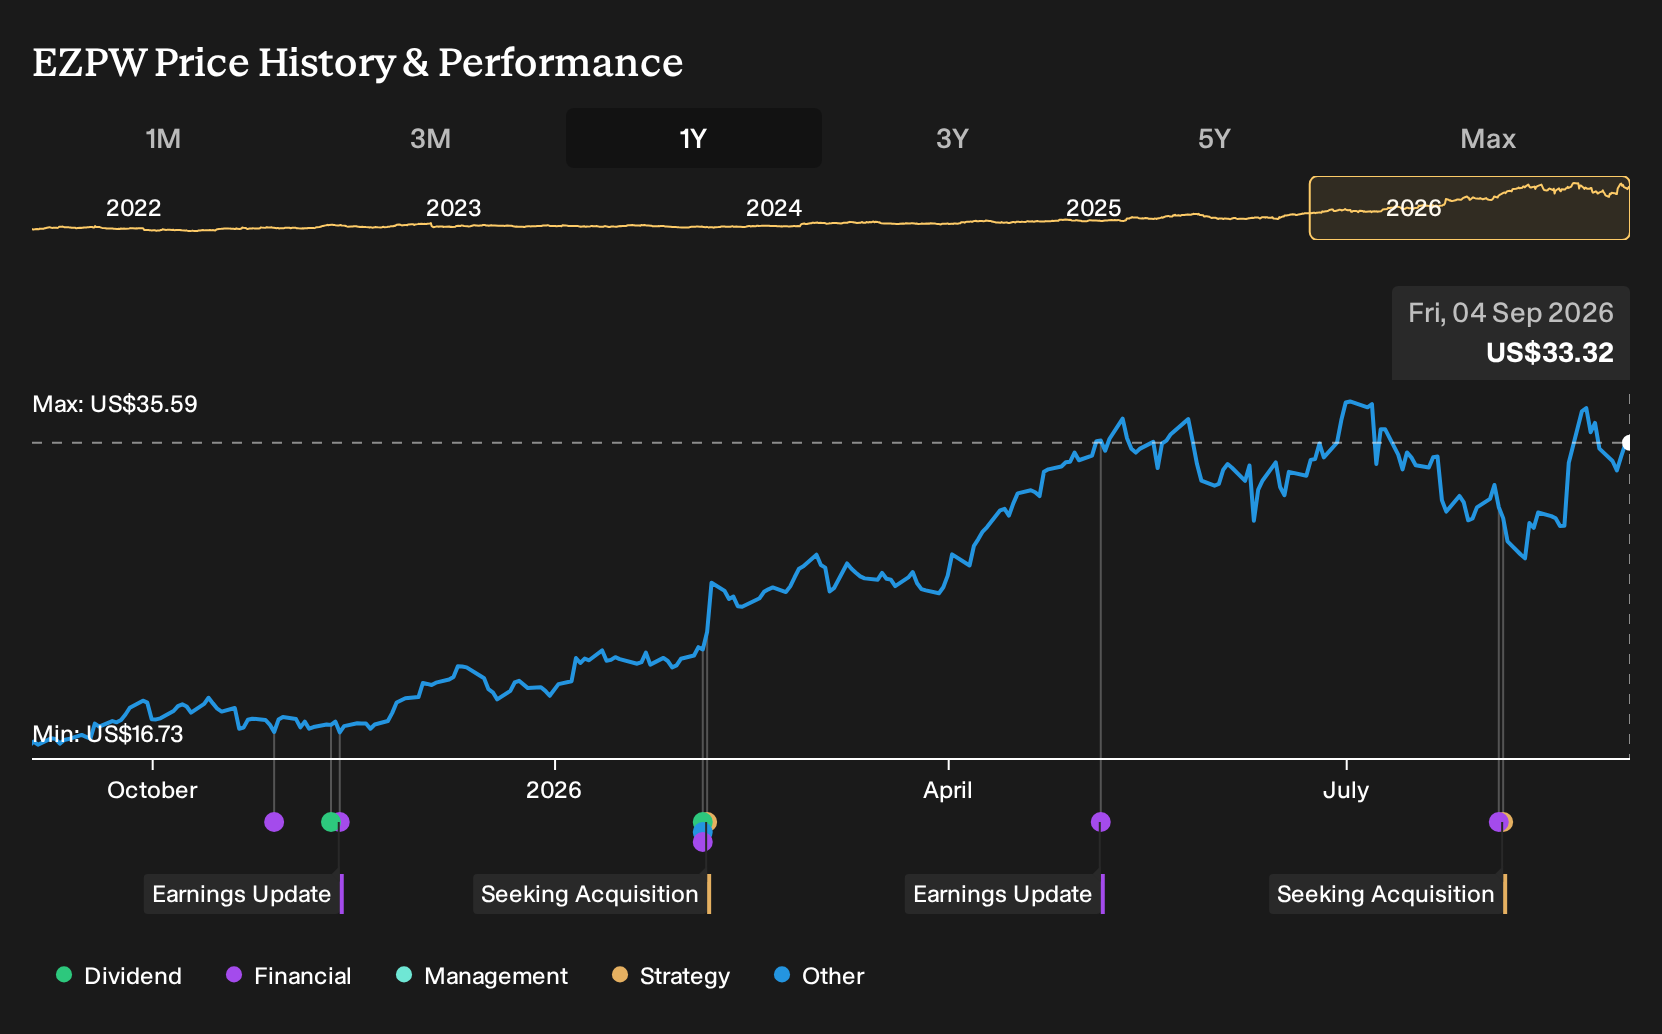Click the purple financial dot after April
The width and height of the screenshot is (1662, 1034).
click(1100, 822)
